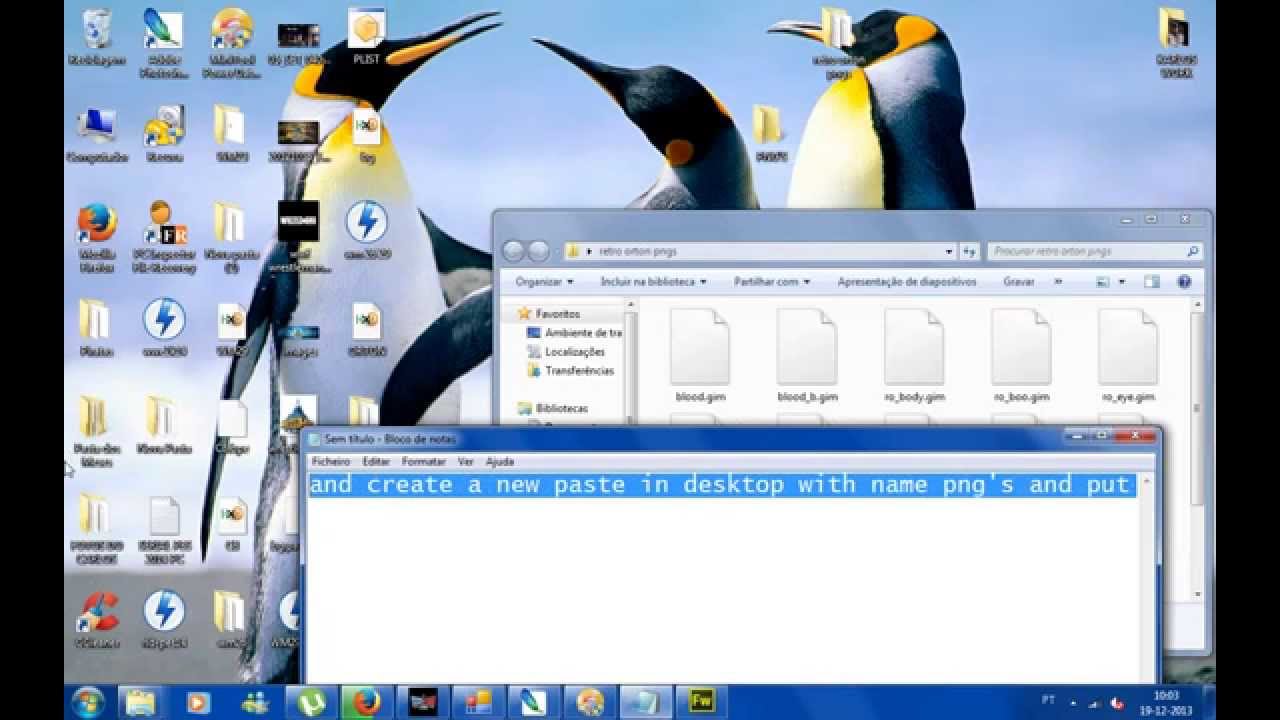Toggle the Explorer preview pane icon
Image resolution: width=1280 pixels, height=720 pixels.
(x=1151, y=282)
